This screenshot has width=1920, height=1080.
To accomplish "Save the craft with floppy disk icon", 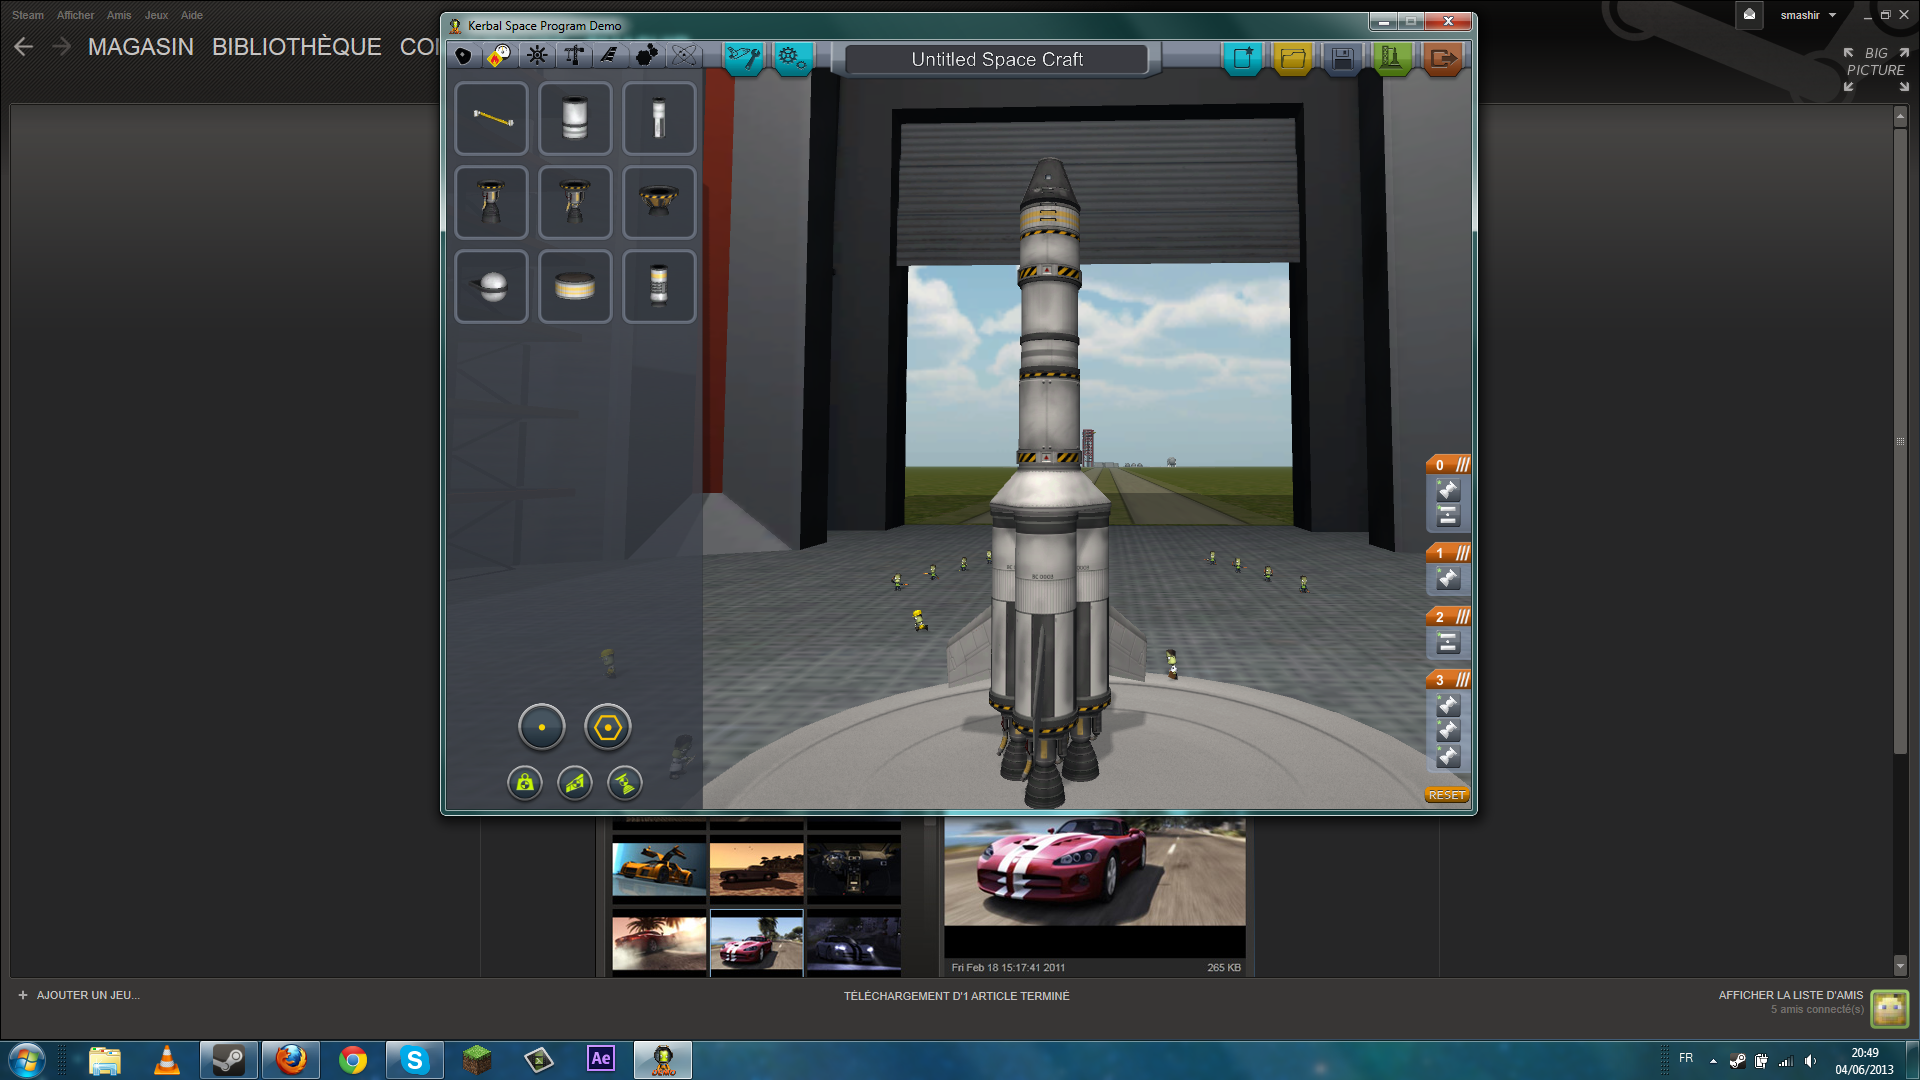I will point(1342,58).
